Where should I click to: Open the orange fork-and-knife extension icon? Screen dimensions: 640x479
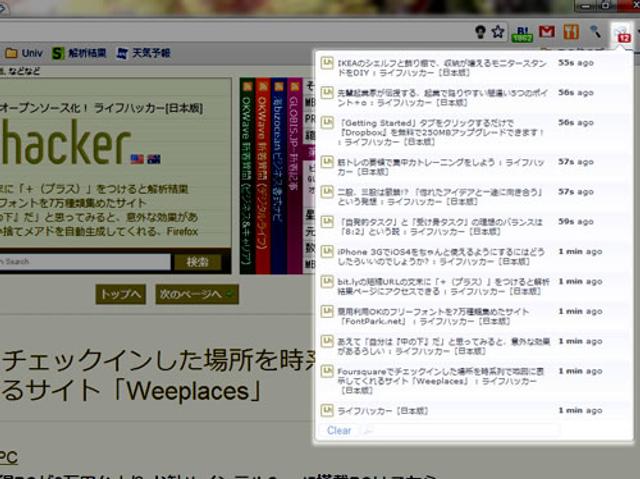coord(571,31)
